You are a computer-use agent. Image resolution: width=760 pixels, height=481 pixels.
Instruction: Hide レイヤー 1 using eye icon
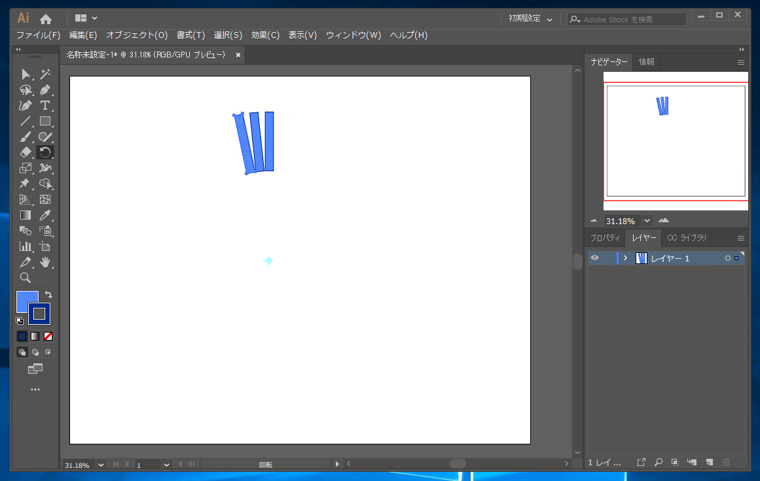click(x=595, y=258)
